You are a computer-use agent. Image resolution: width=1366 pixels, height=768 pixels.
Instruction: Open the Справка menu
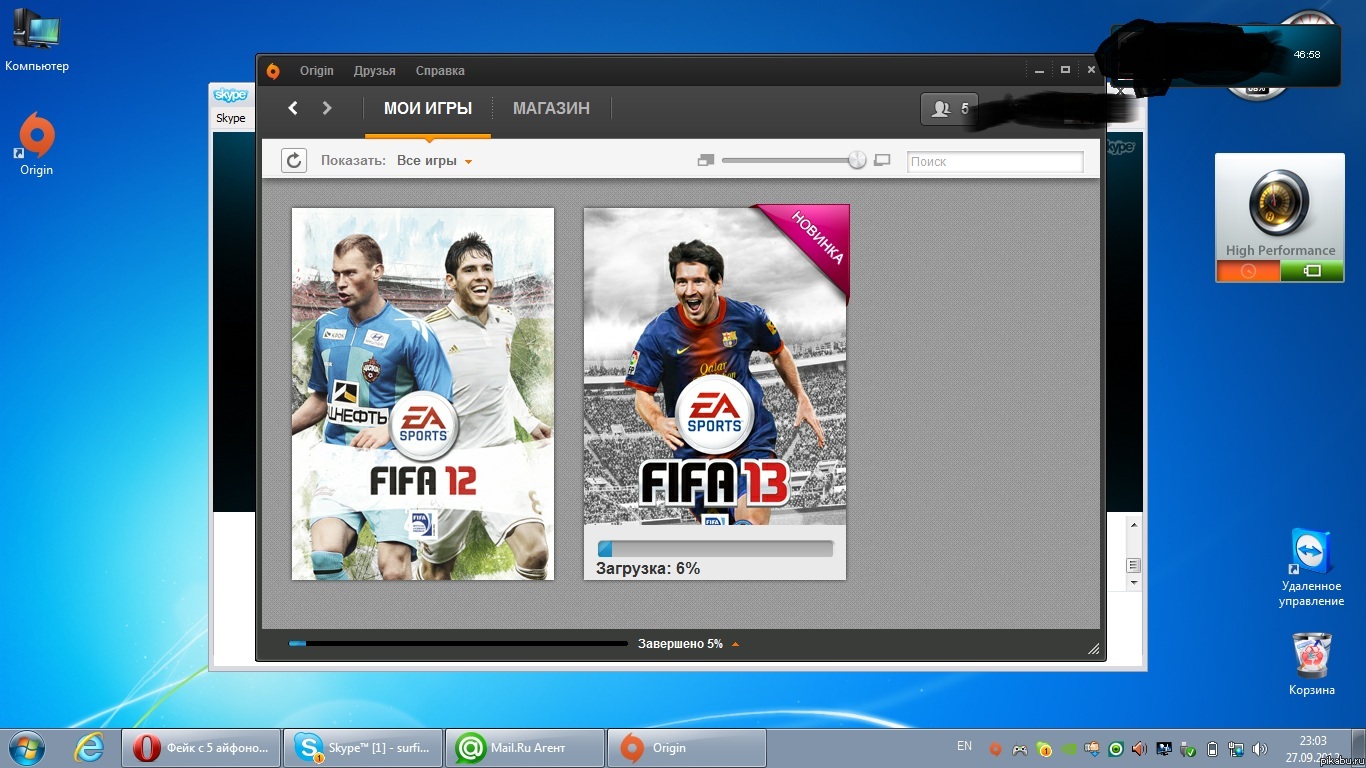pos(440,71)
